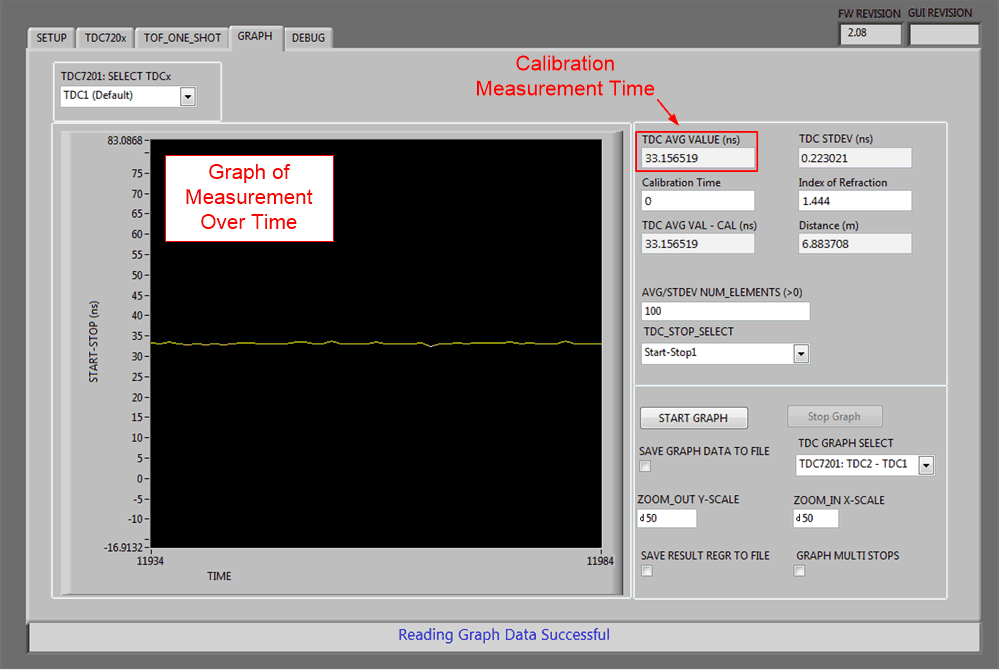Click the ZOOM_OUT Y-SCALE field
The height and width of the screenshot is (670, 1000).
click(667, 518)
